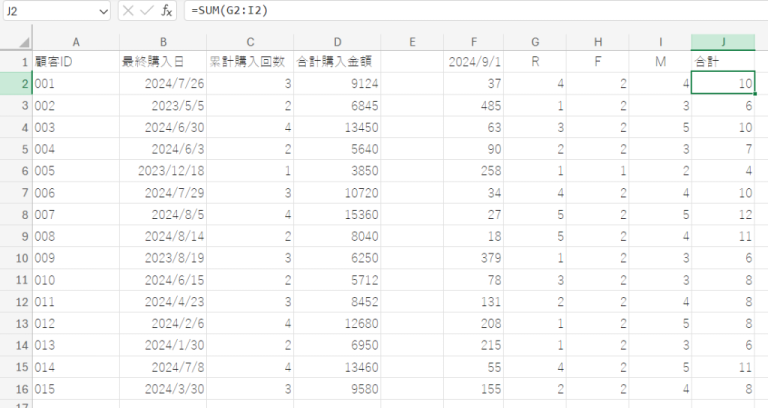Select column A header

click(76, 41)
